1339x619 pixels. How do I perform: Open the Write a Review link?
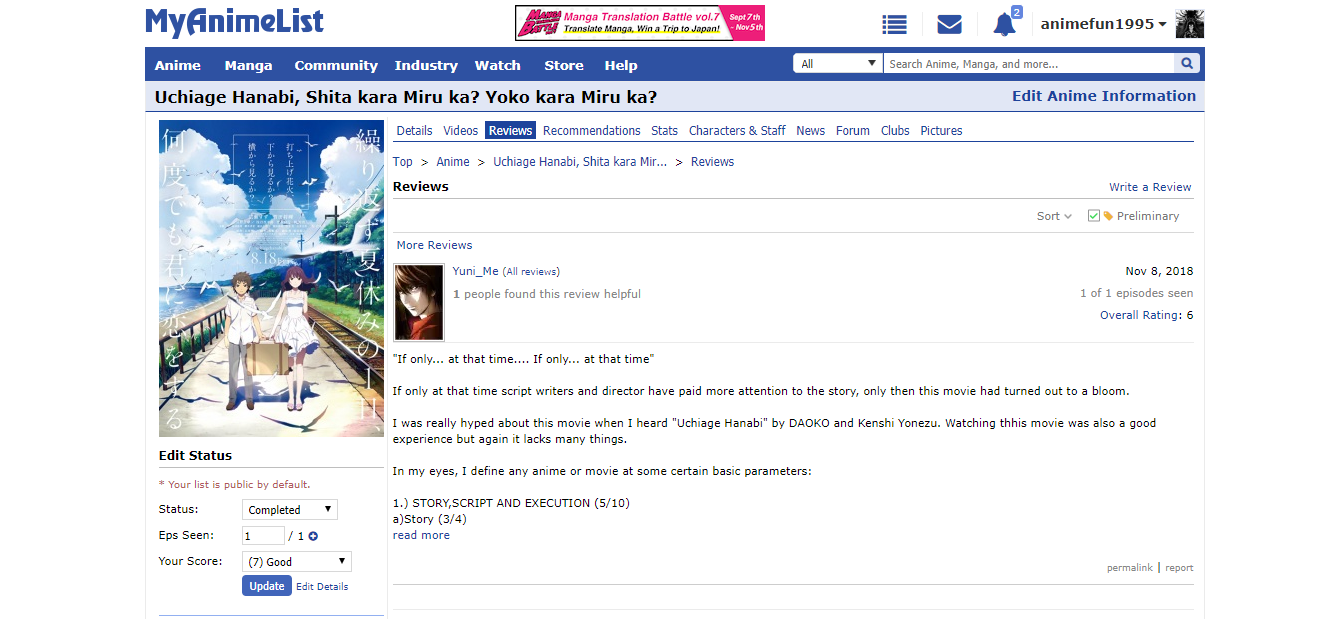(1150, 187)
